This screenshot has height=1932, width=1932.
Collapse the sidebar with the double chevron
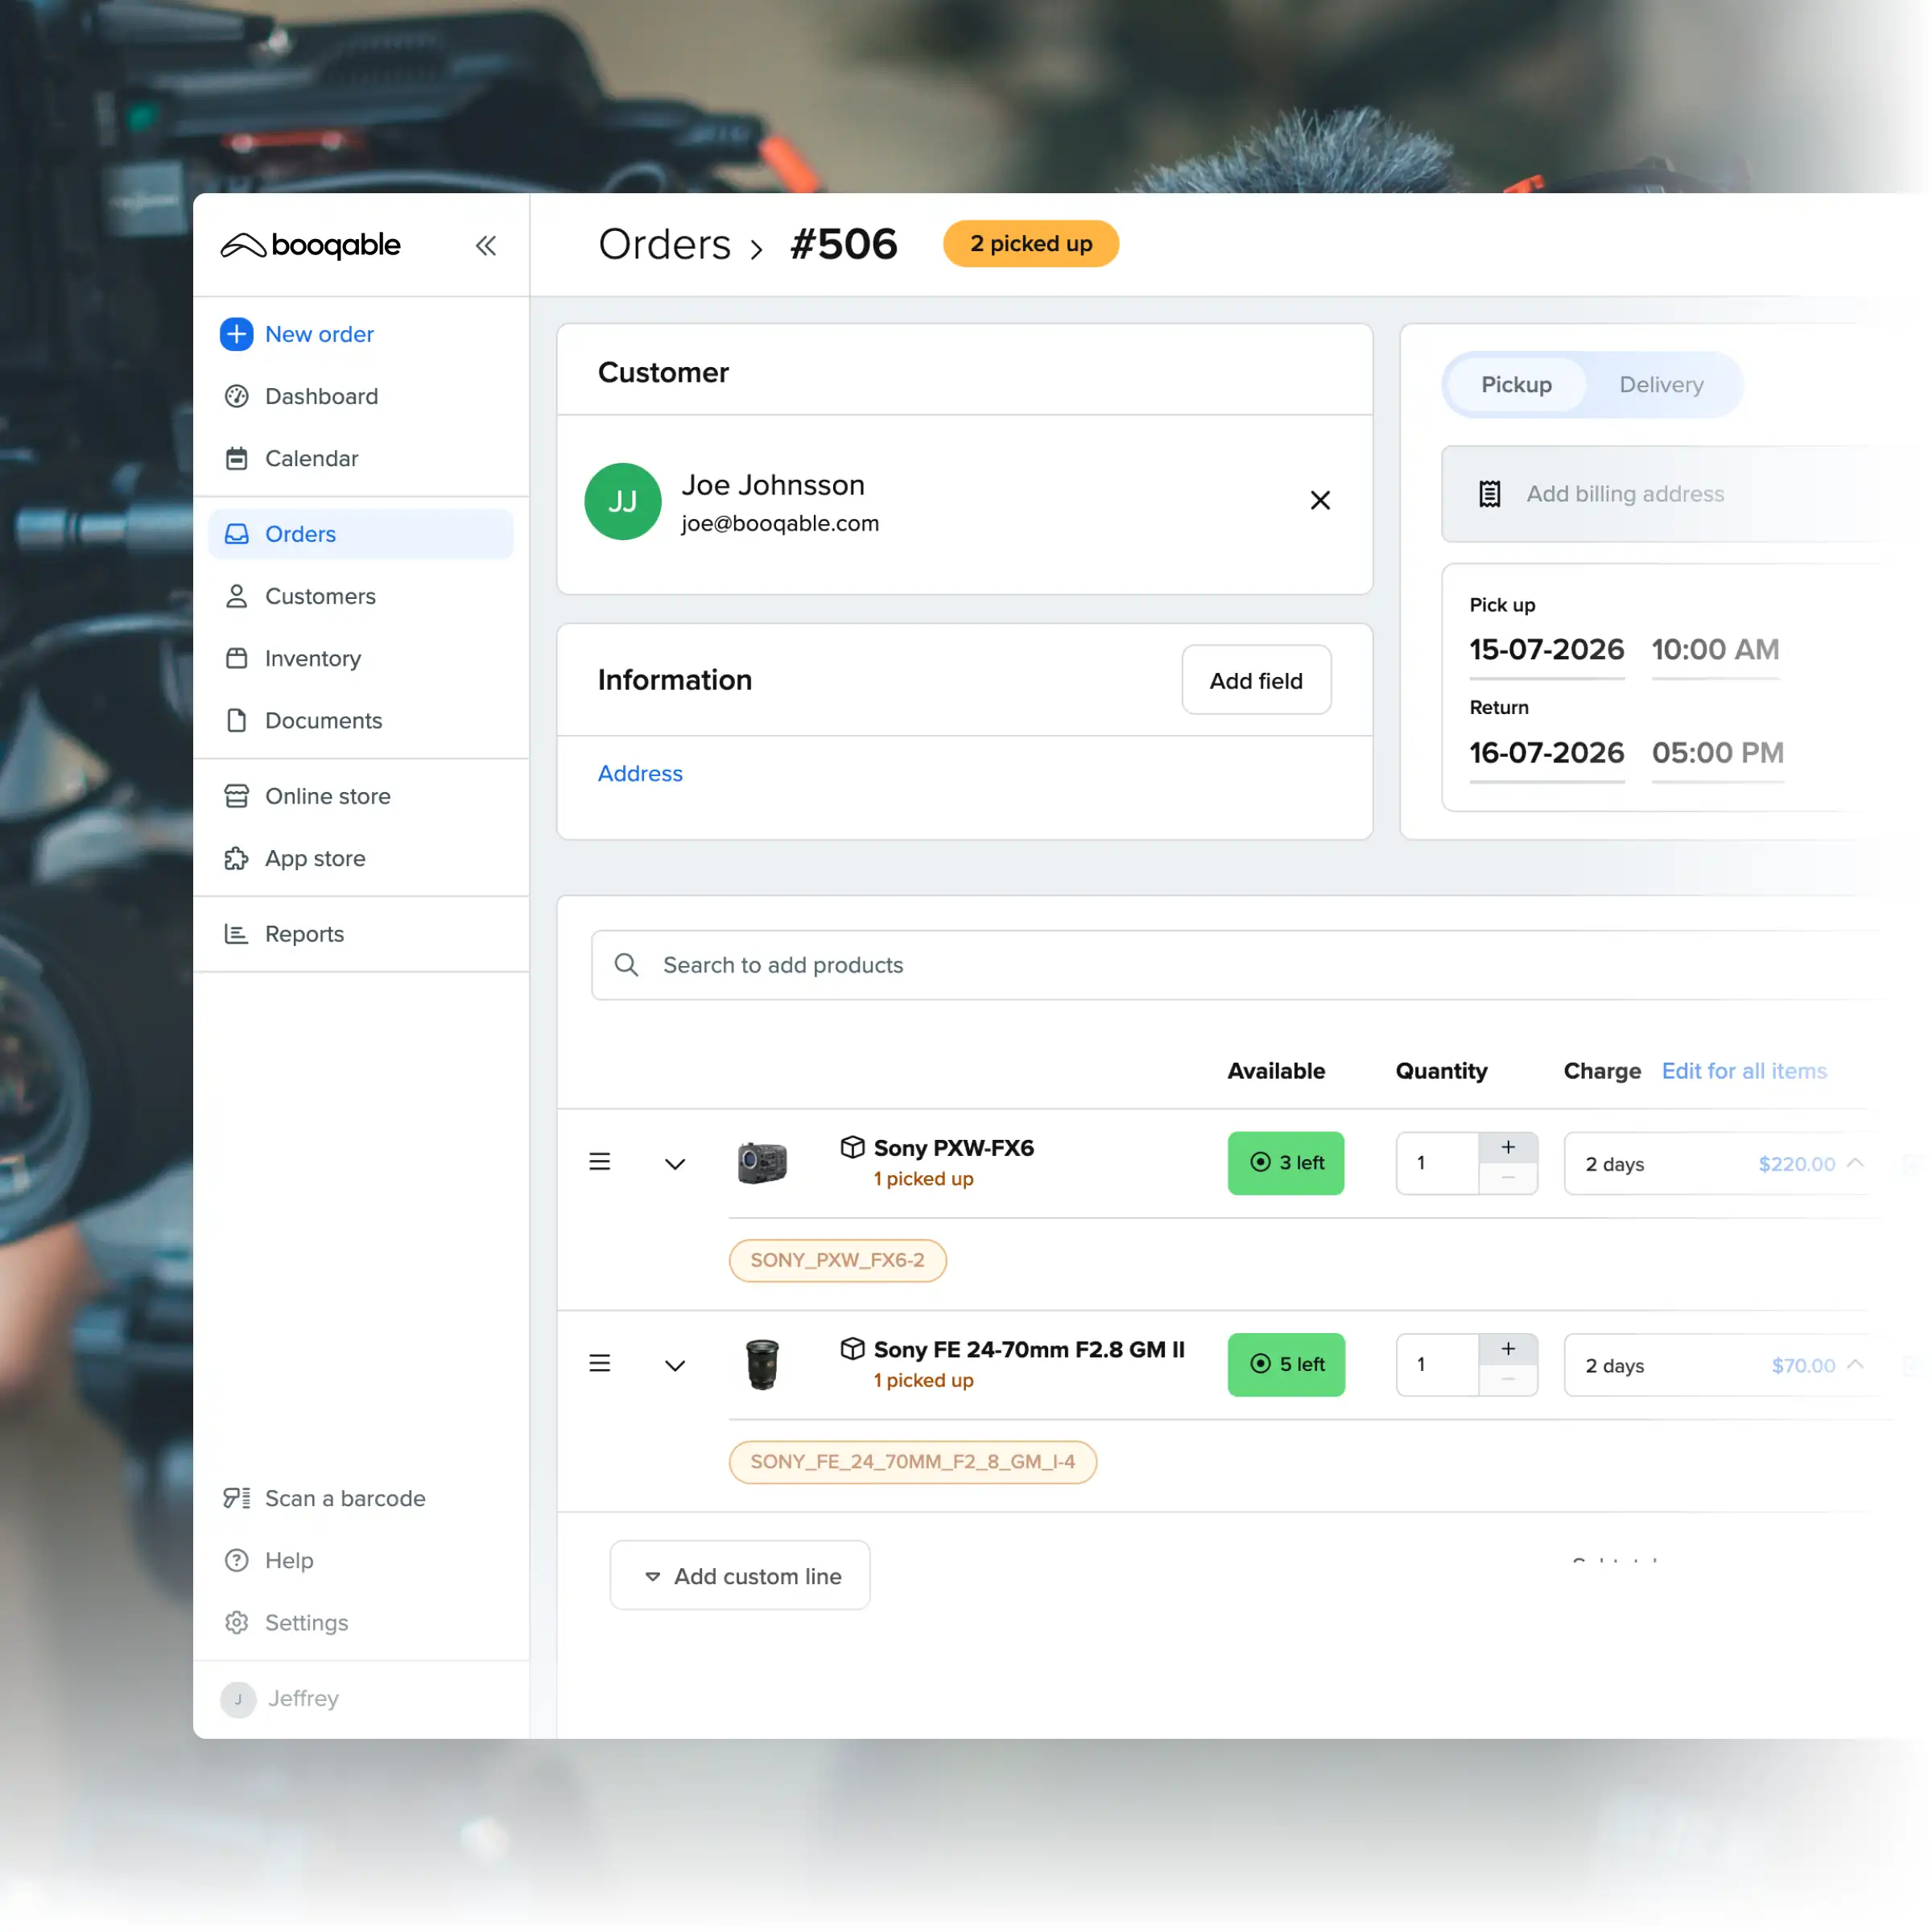click(487, 245)
